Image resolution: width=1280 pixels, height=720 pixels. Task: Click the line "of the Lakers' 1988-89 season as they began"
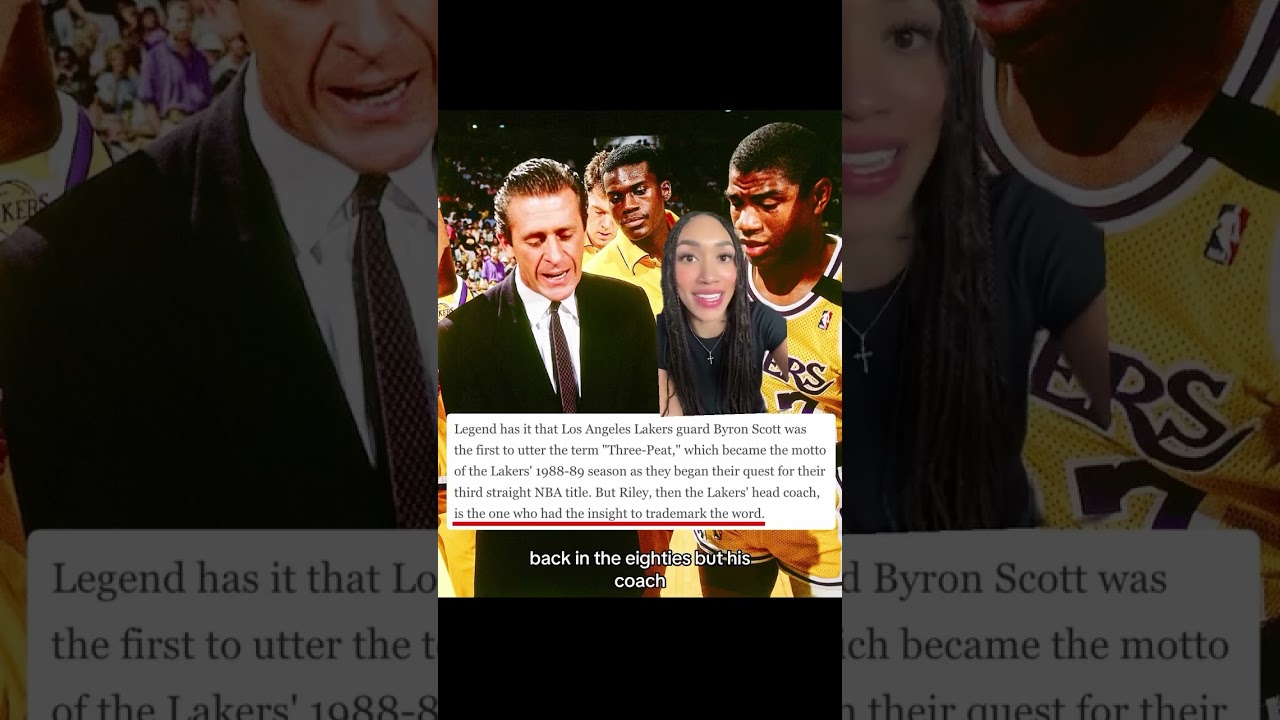point(639,471)
